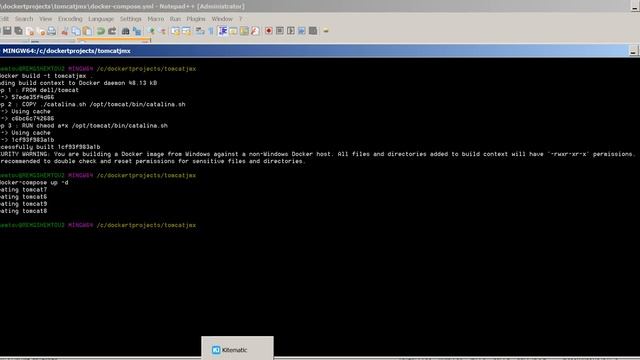Toggle the Word Wrap toolbar icon

click(x=200, y=31)
